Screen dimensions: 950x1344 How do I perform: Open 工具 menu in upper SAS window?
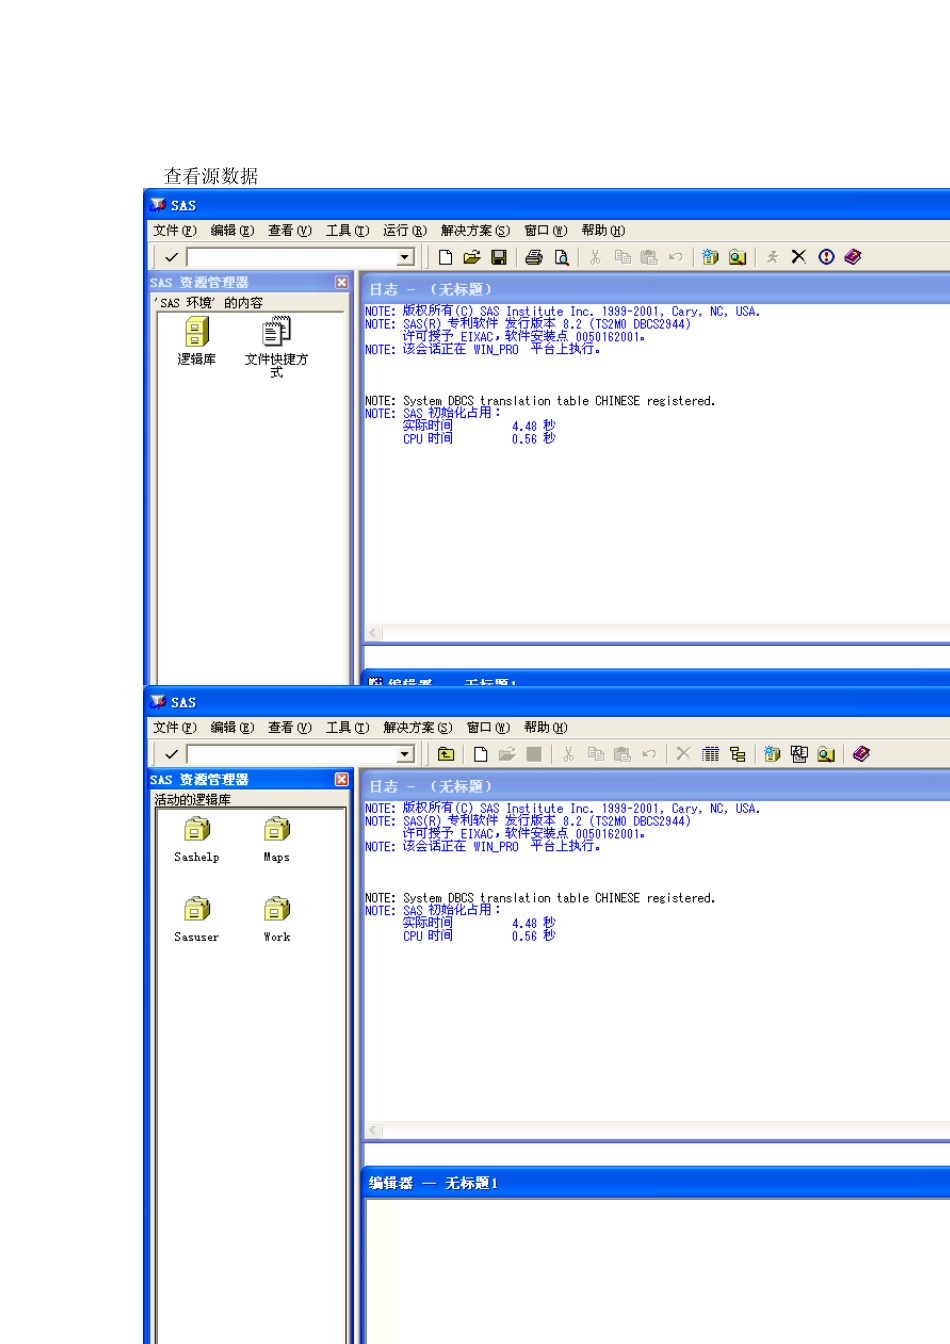348,231
